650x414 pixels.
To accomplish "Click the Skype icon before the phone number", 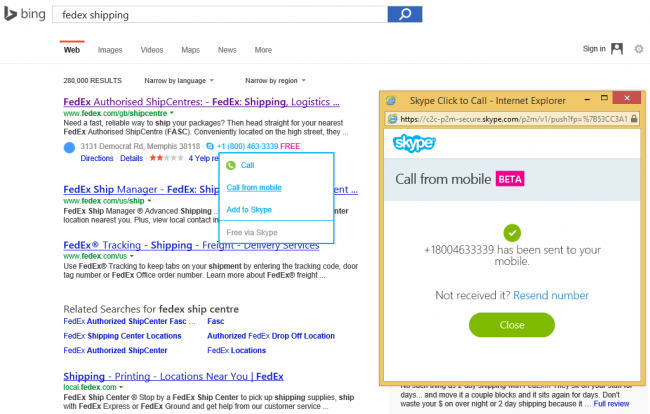I will 210,146.
